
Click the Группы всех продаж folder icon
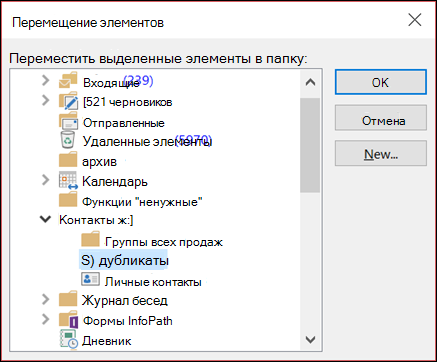pos(90,239)
